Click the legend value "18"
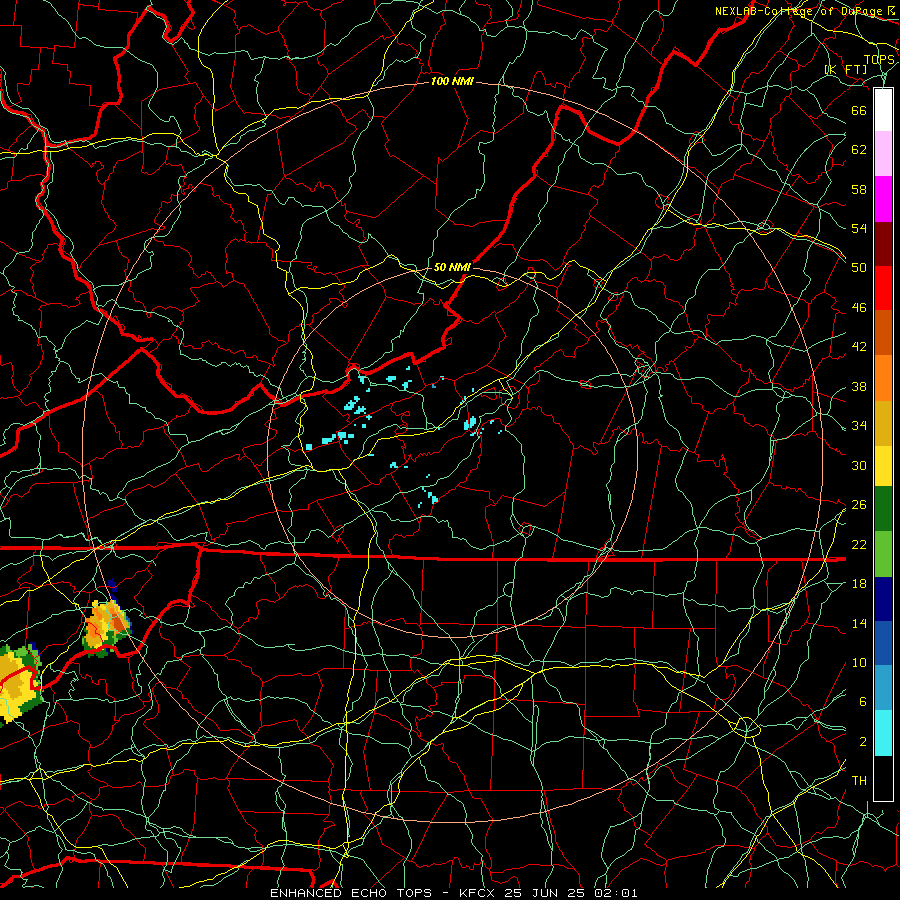 pyautogui.click(x=859, y=584)
